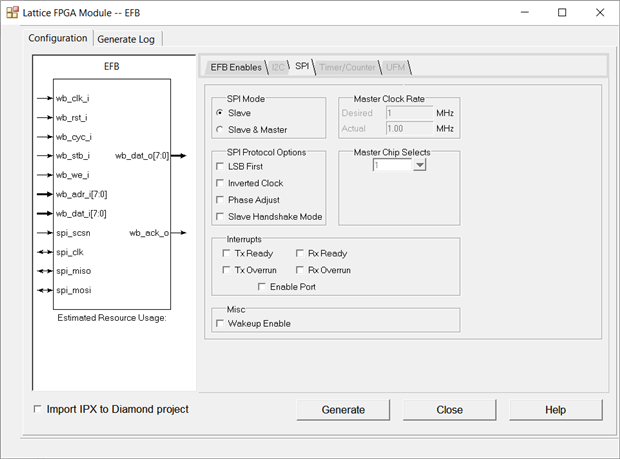The height and width of the screenshot is (459, 620).
Task: Close the window with the X
Action: click(x=600, y=13)
